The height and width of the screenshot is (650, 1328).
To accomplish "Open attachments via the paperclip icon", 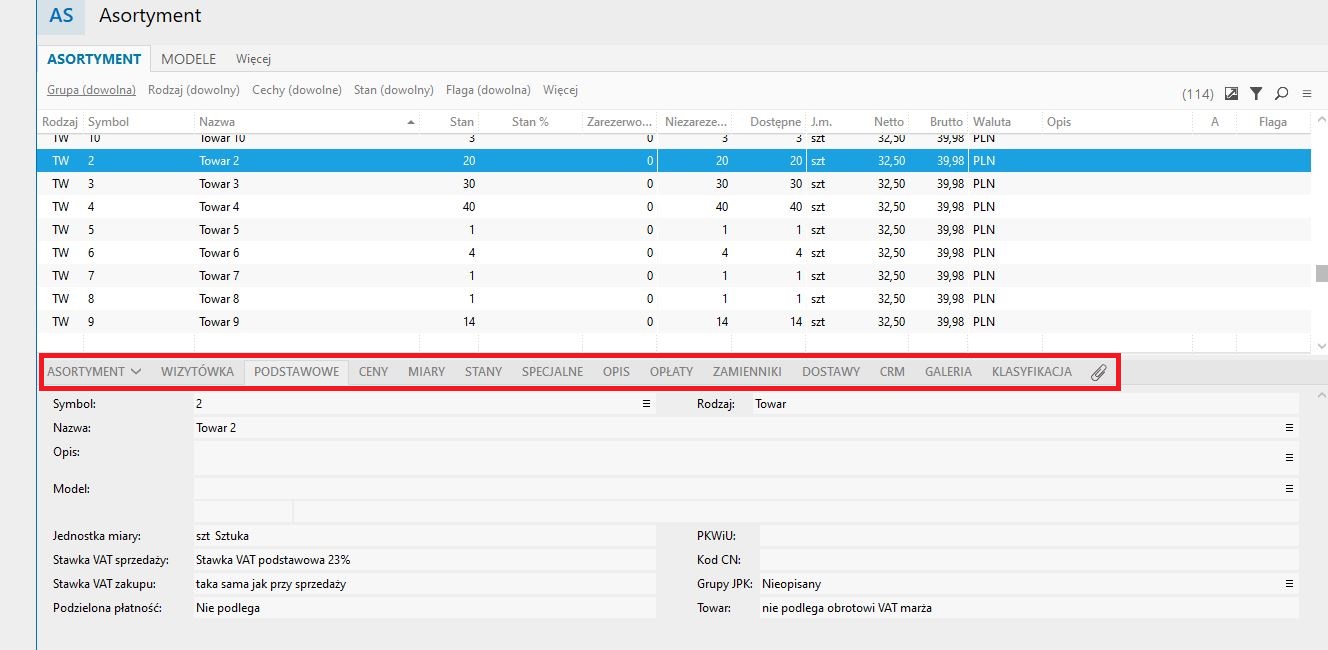I will coord(1098,372).
